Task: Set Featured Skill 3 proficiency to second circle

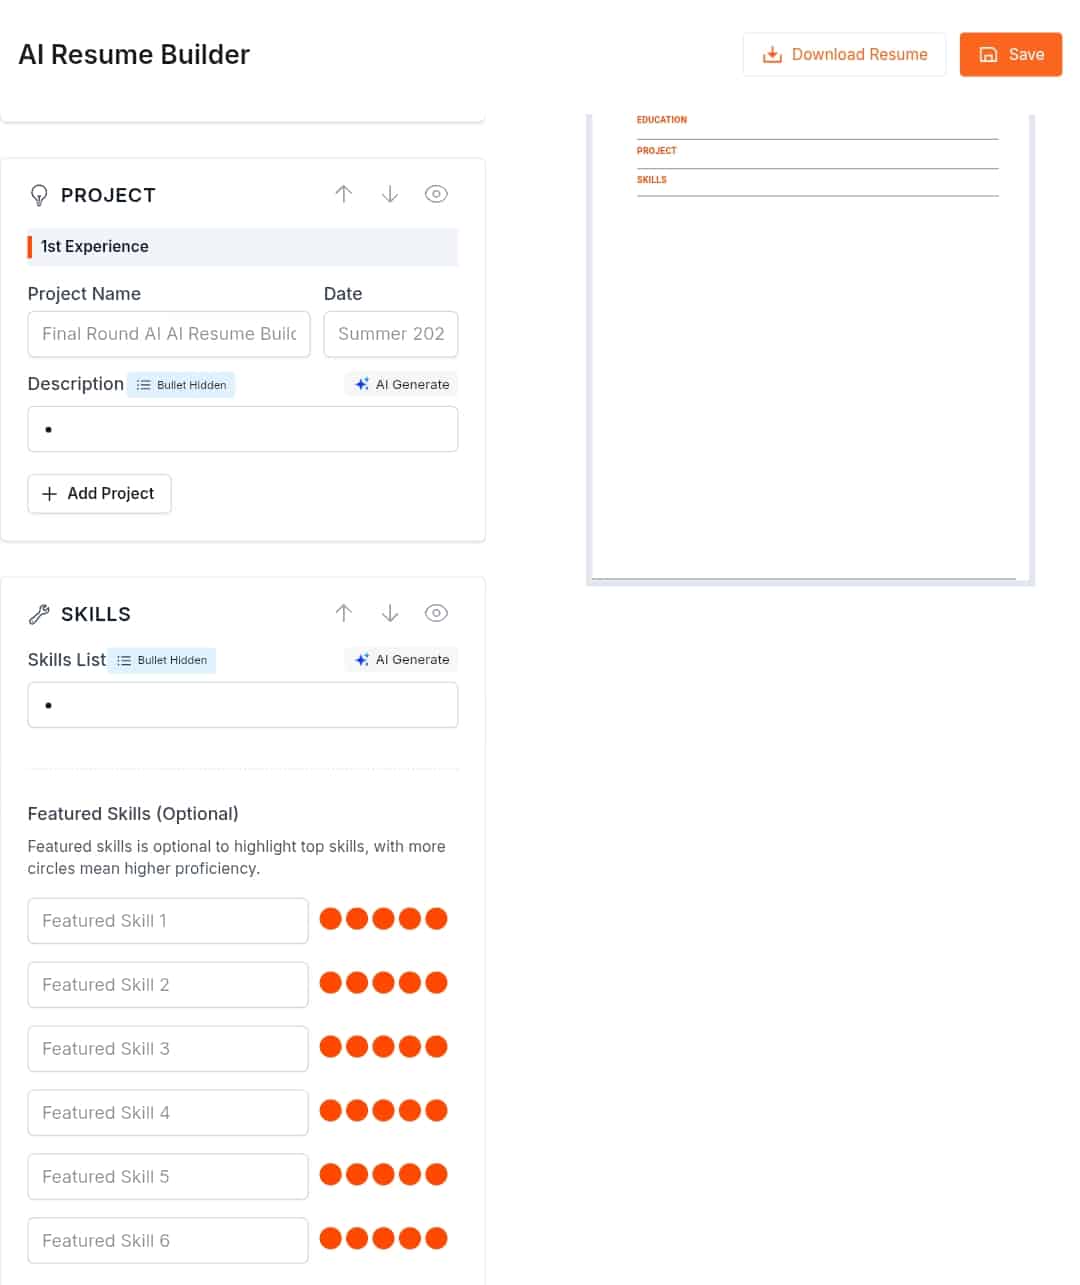Action: (357, 1046)
